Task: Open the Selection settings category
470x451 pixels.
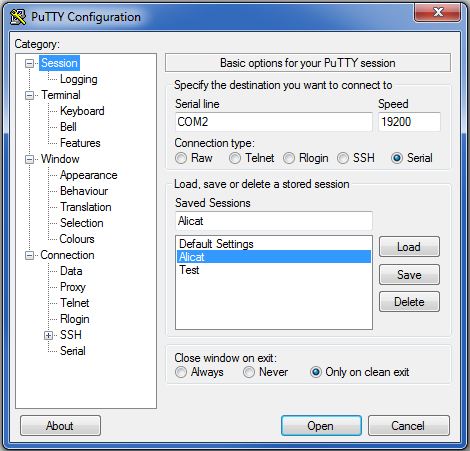Action: [x=82, y=223]
